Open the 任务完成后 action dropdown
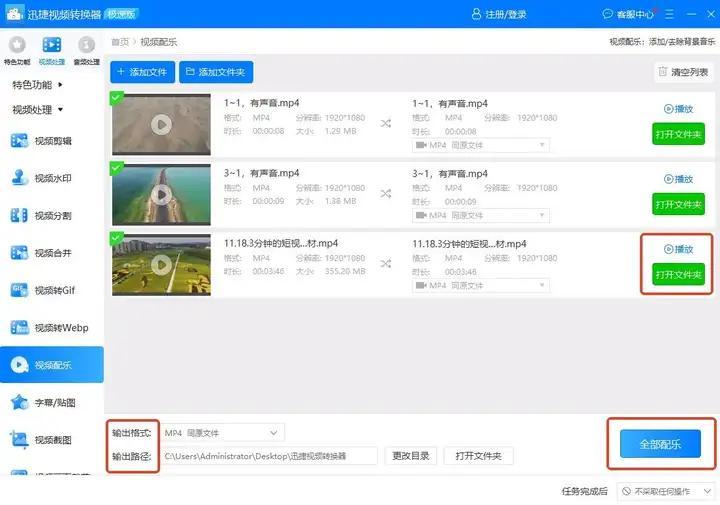The image size is (720, 505). coord(666,491)
